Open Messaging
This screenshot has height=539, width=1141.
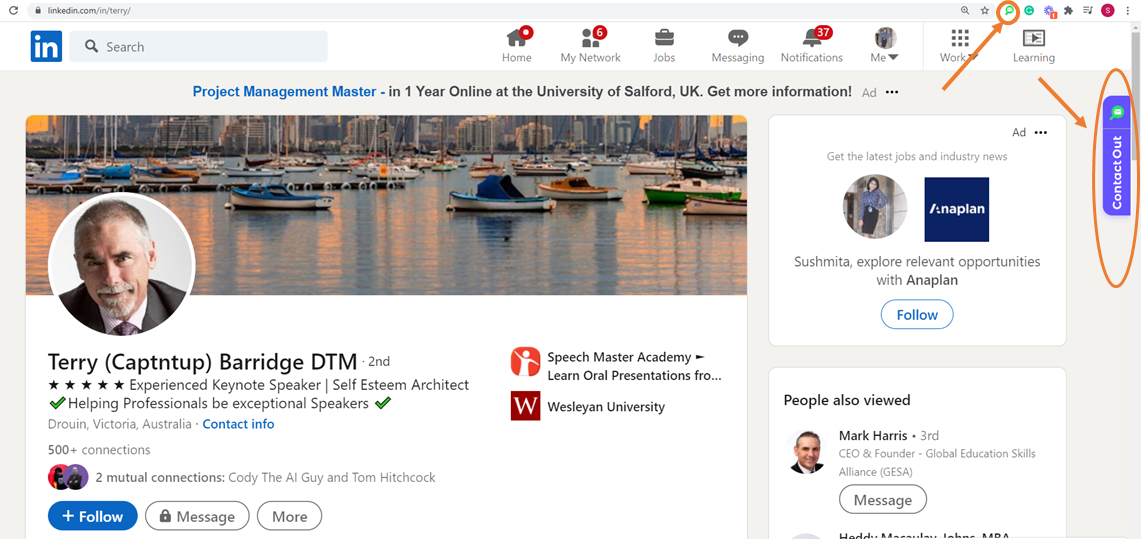click(738, 45)
